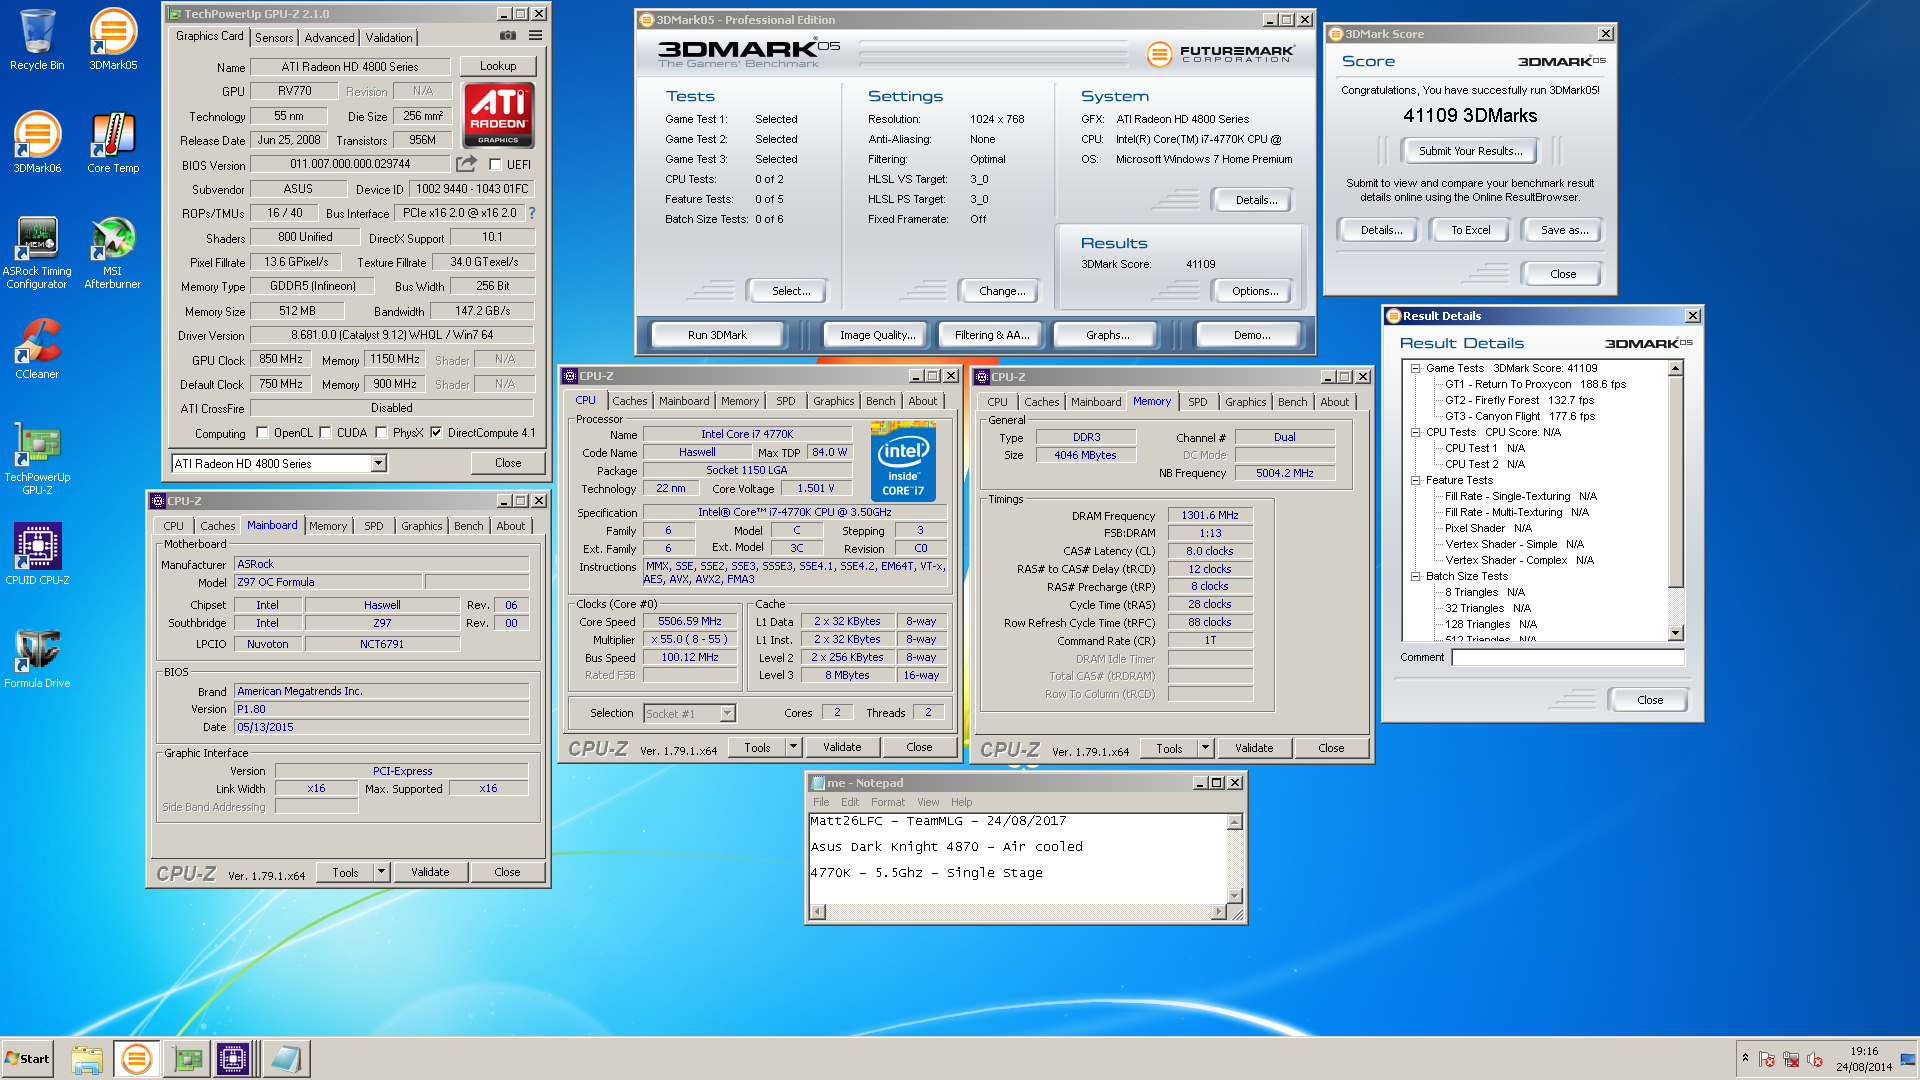The width and height of the screenshot is (1920, 1080).
Task: Toggle the DirectCompute 4.1 checkbox
Action: pyautogui.click(x=436, y=433)
